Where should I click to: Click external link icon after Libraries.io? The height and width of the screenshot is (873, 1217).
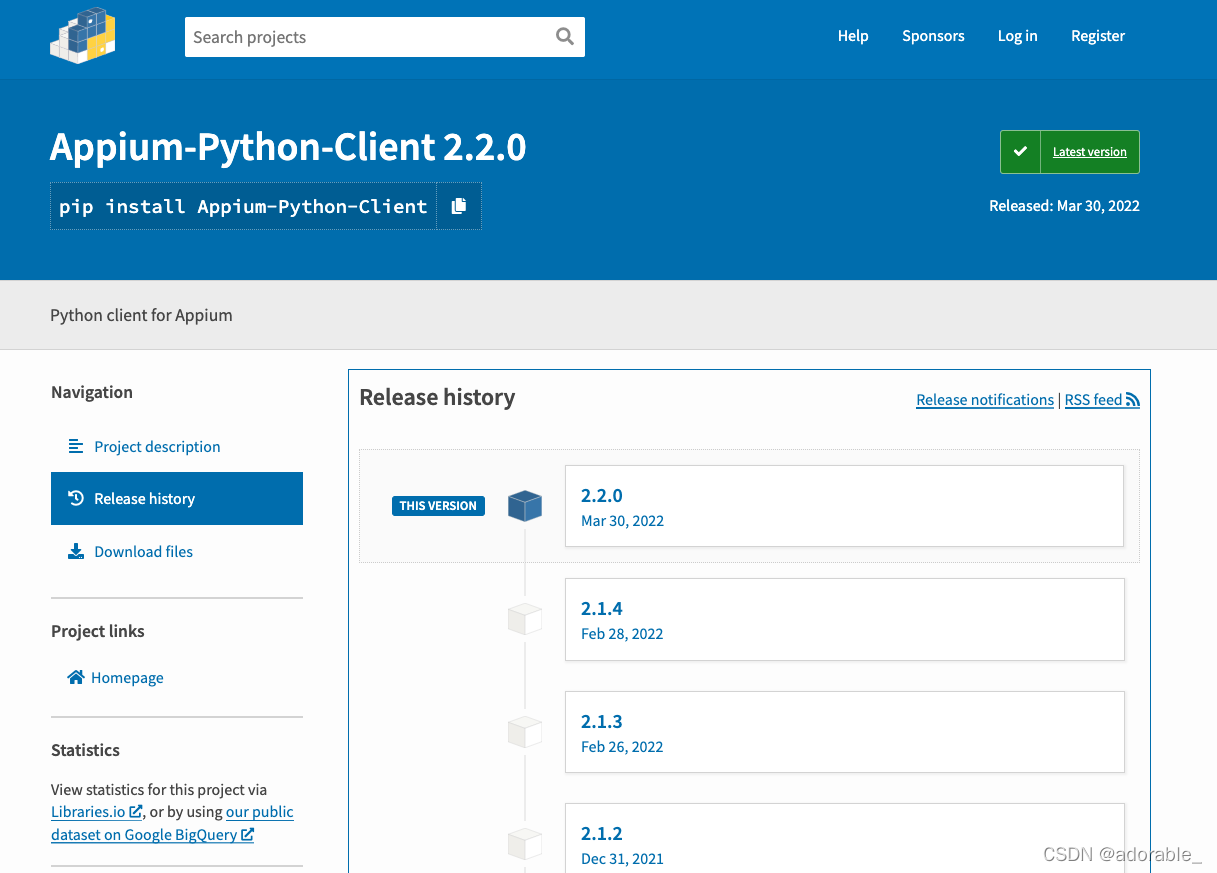pyautogui.click(x=136, y=812)
